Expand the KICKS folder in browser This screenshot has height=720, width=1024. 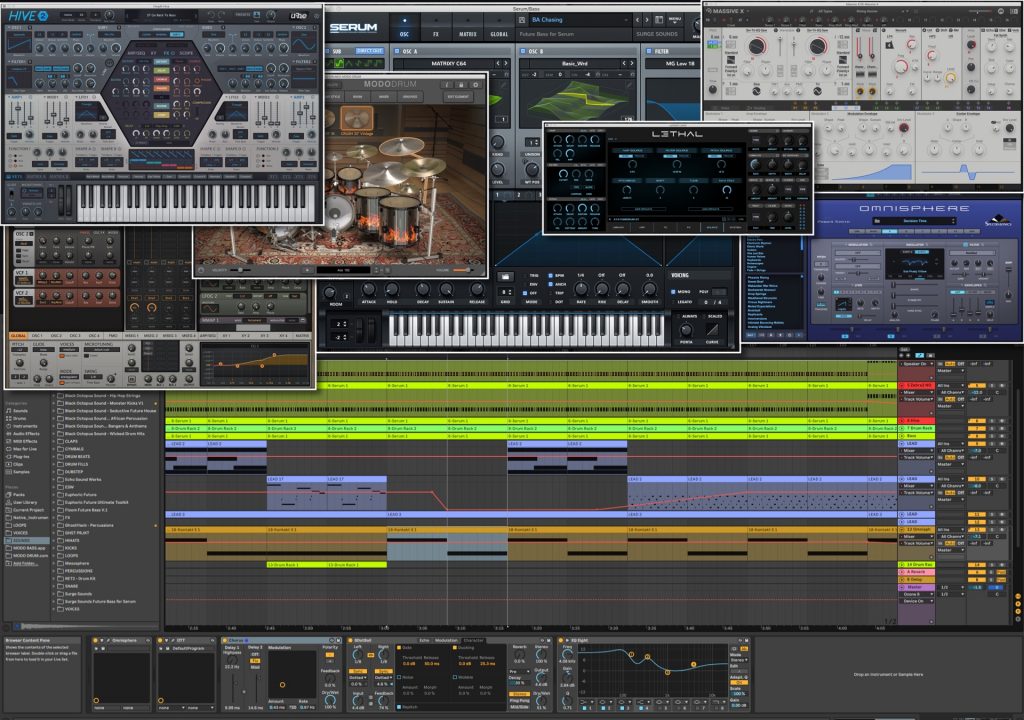54,548
